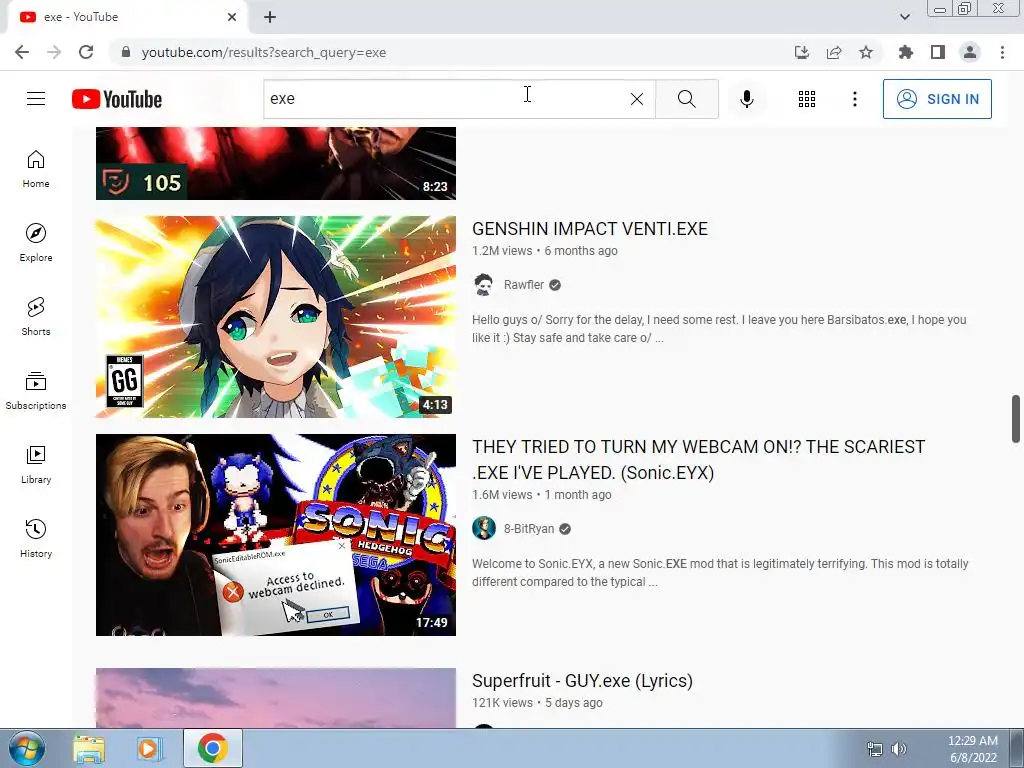Open Chrome three-dot menu
This screenshot has width=1024, height=768.
1002,52
